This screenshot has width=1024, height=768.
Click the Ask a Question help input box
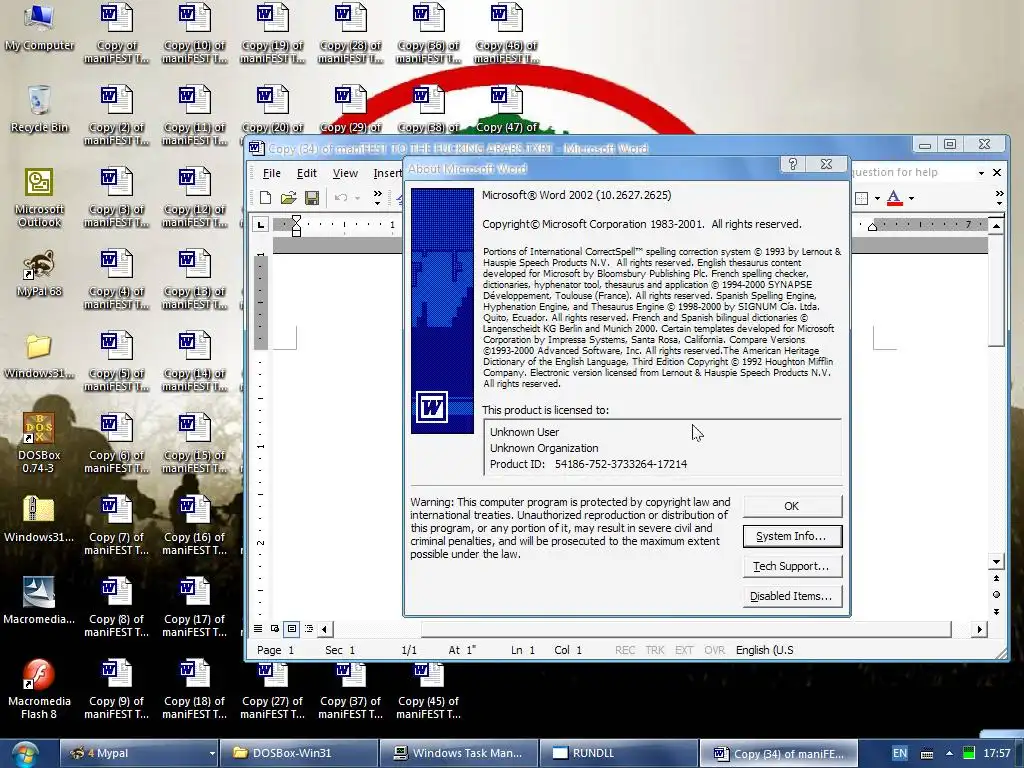tap(912, 172)
